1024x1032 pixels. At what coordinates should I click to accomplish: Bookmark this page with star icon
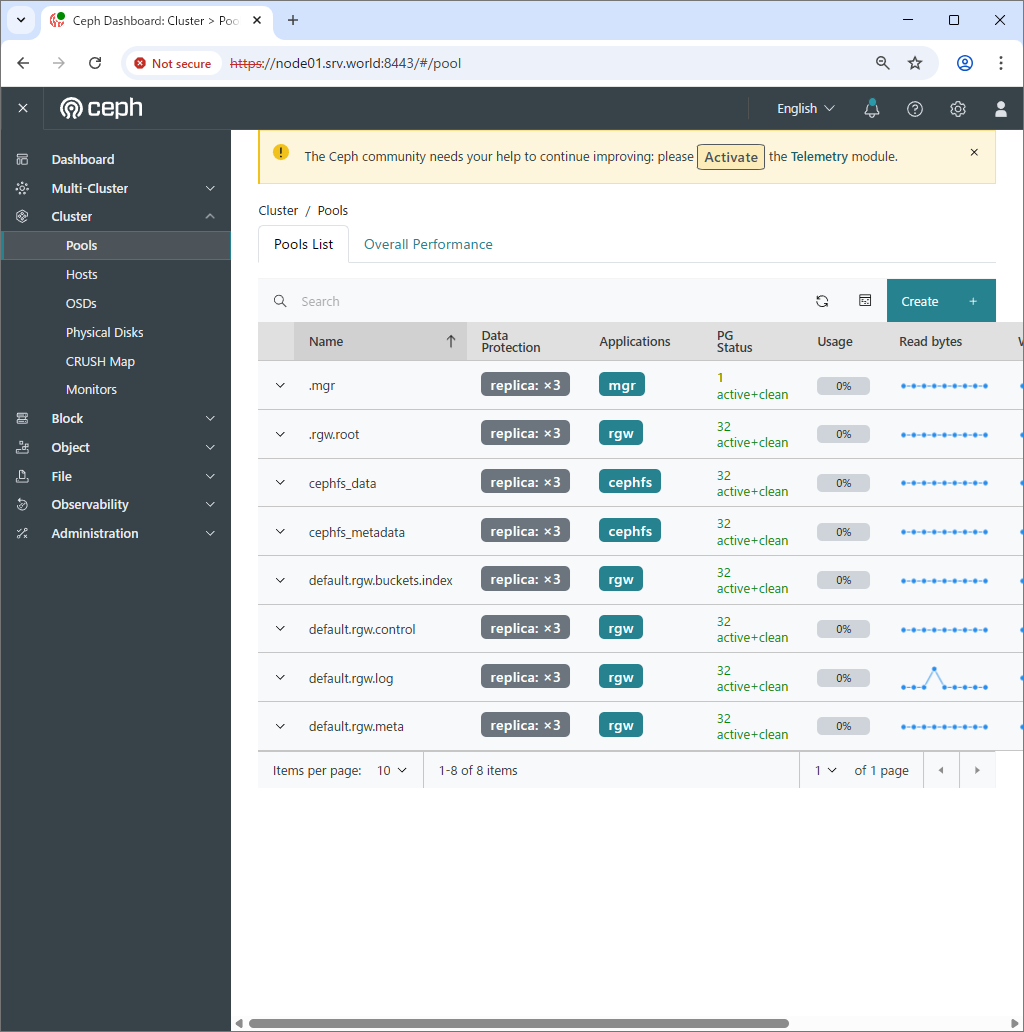pos(914,63)
